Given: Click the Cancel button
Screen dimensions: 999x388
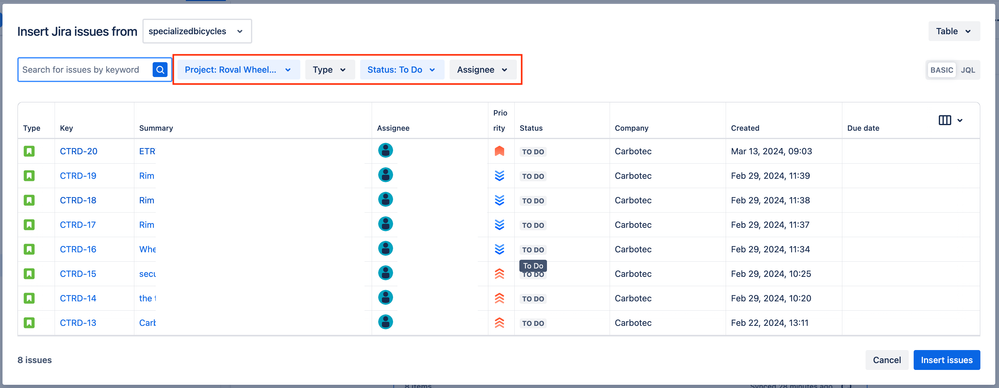Looking at the screenshot, I should tap(886, 360).
